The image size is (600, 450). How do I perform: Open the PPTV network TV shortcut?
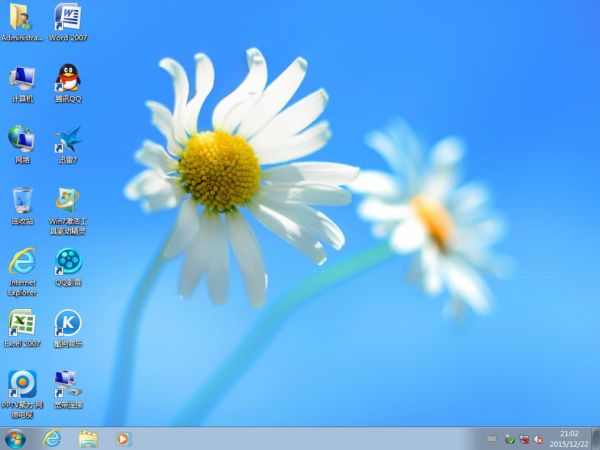pyautogui.click(x=21, y=384)
